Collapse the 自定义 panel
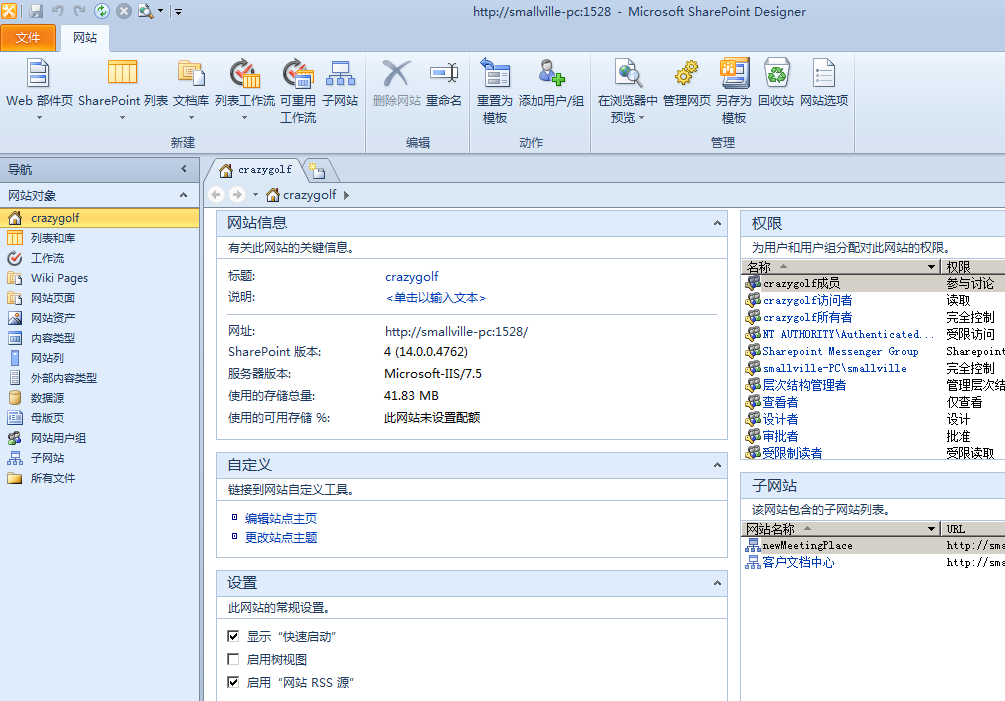 coord(717,465)
